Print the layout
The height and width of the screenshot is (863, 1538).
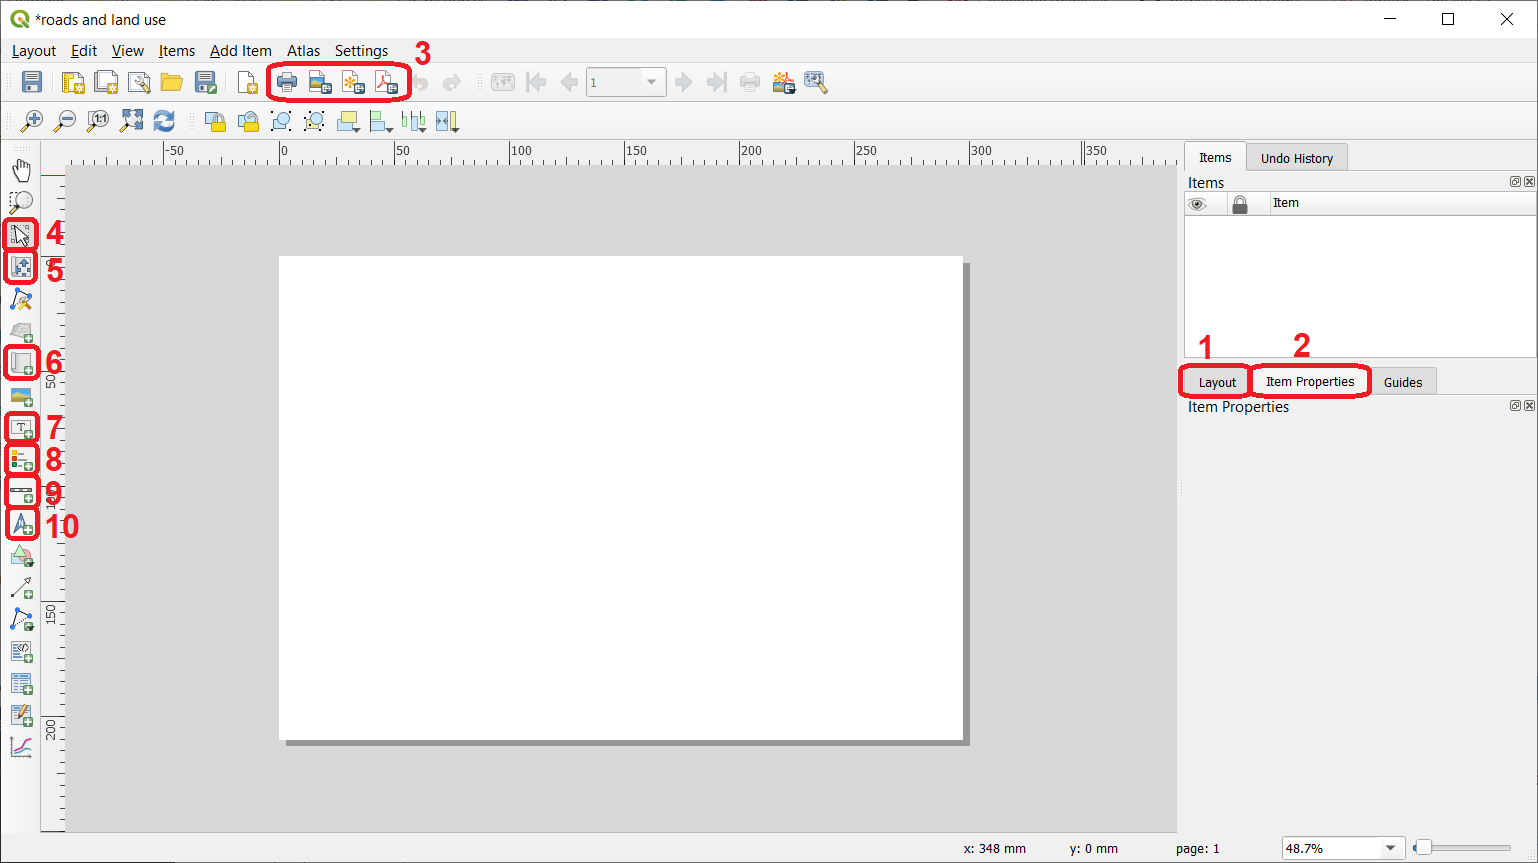287,82
